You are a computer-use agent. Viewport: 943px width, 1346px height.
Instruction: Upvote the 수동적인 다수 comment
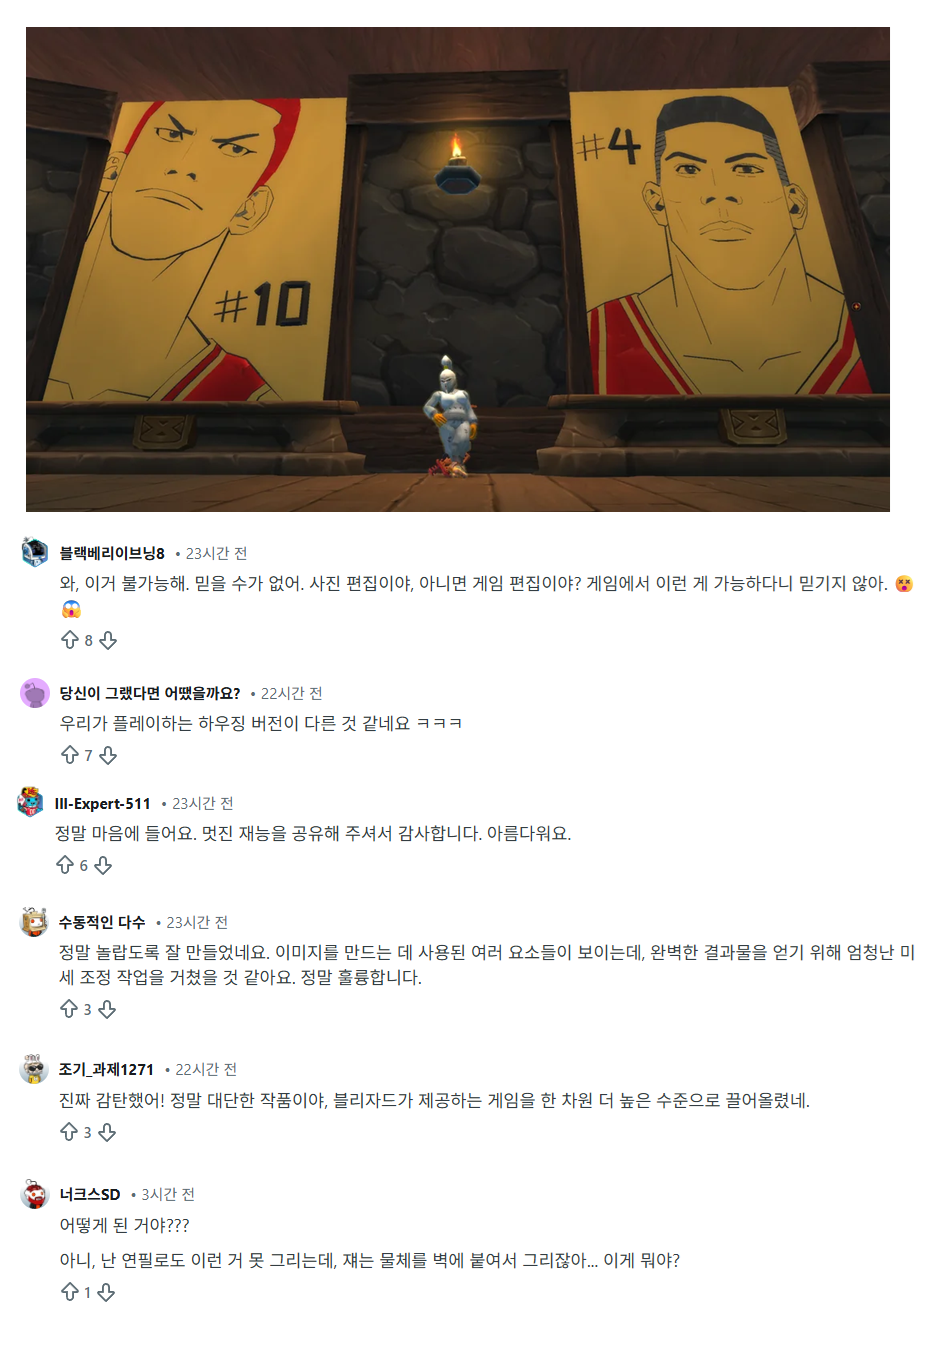(69, 1009)
